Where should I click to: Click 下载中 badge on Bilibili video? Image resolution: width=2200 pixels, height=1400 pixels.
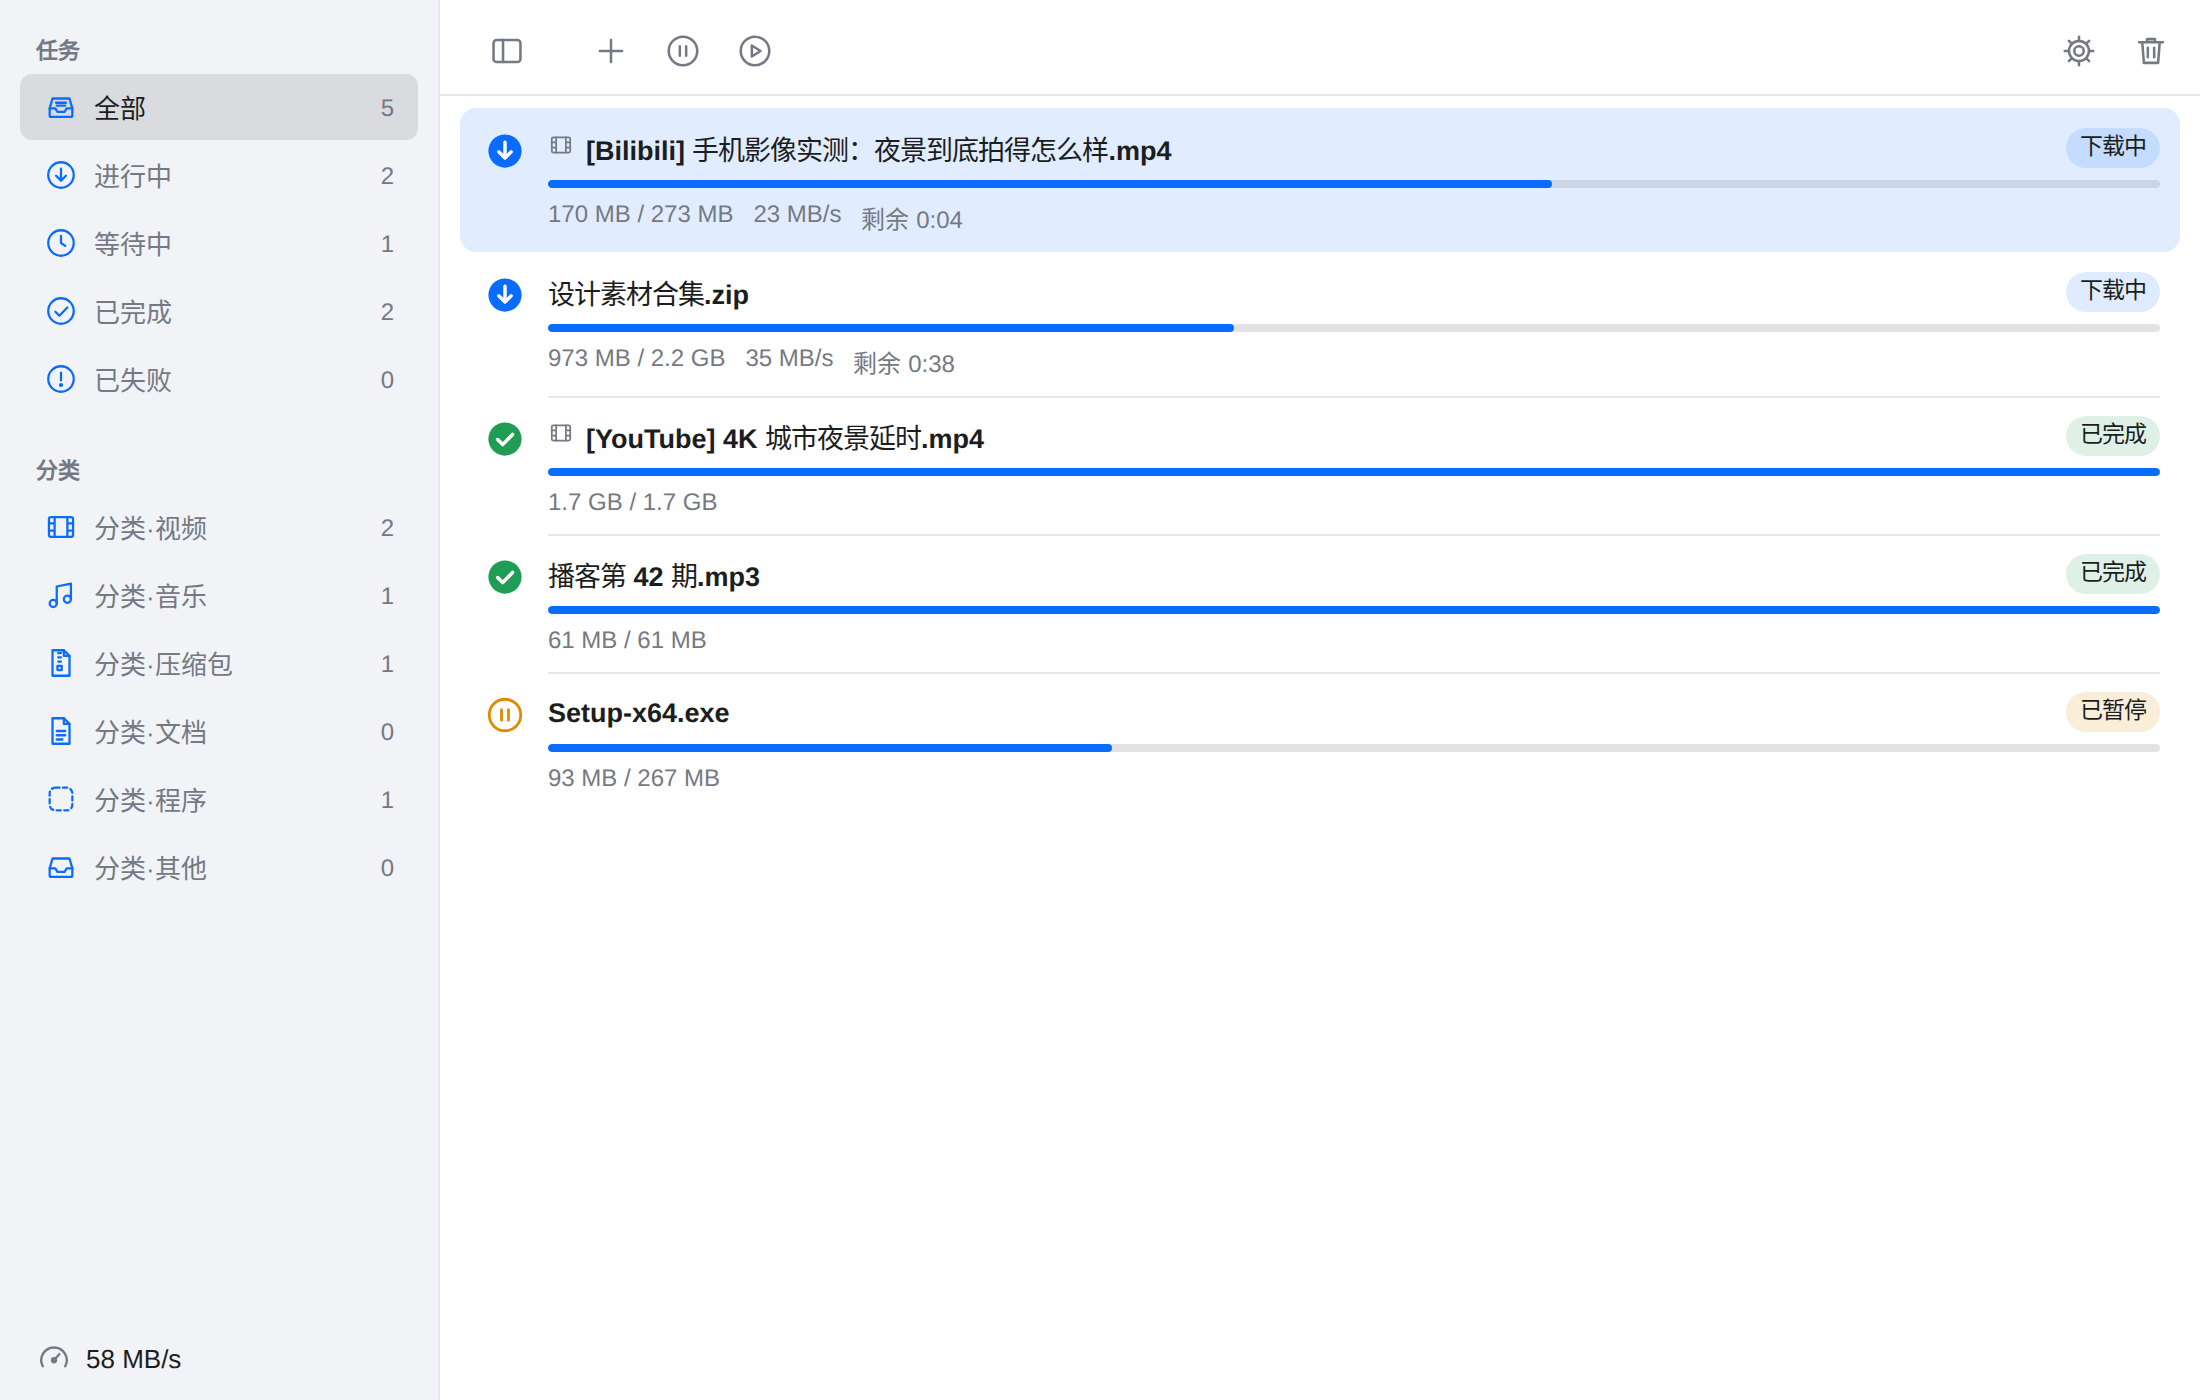[x=2113, y=147]
